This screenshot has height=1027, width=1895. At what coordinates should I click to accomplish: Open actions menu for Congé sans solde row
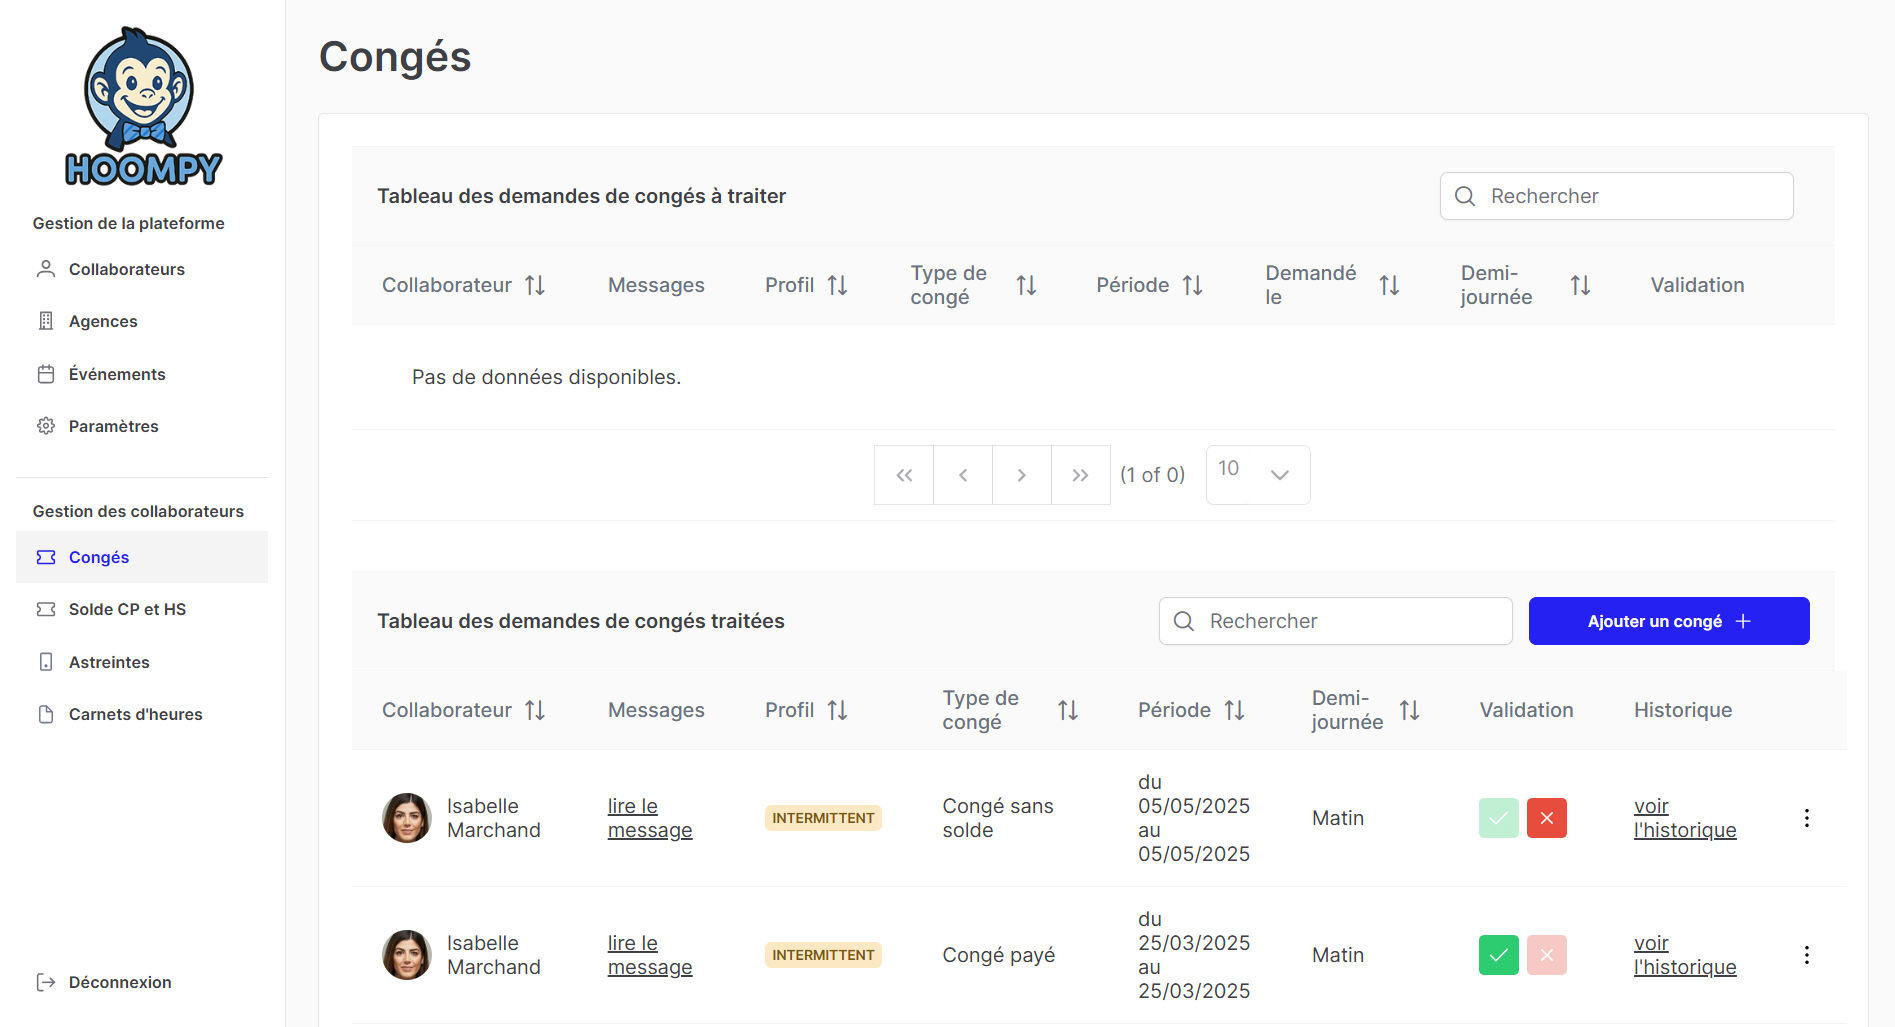(x=1806, y=818)
